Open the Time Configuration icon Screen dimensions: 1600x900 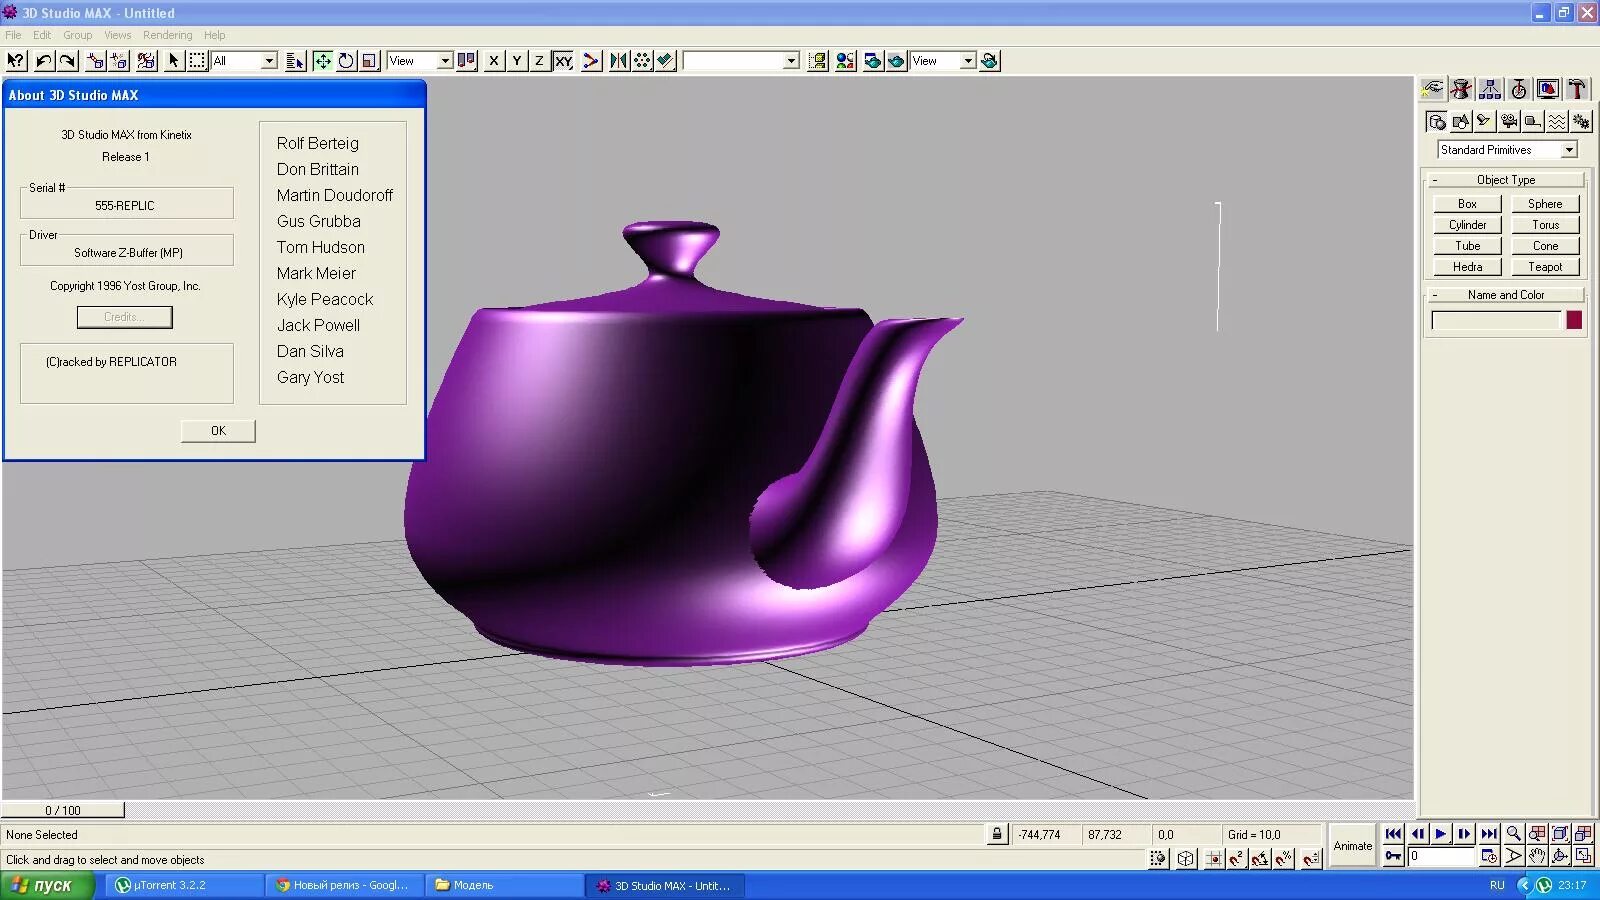(1489, 856)
